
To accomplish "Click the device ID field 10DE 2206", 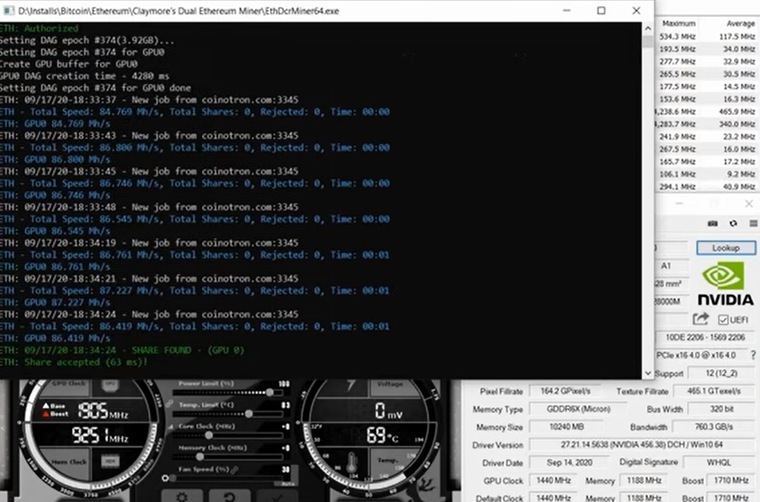I will pos(705,337).
